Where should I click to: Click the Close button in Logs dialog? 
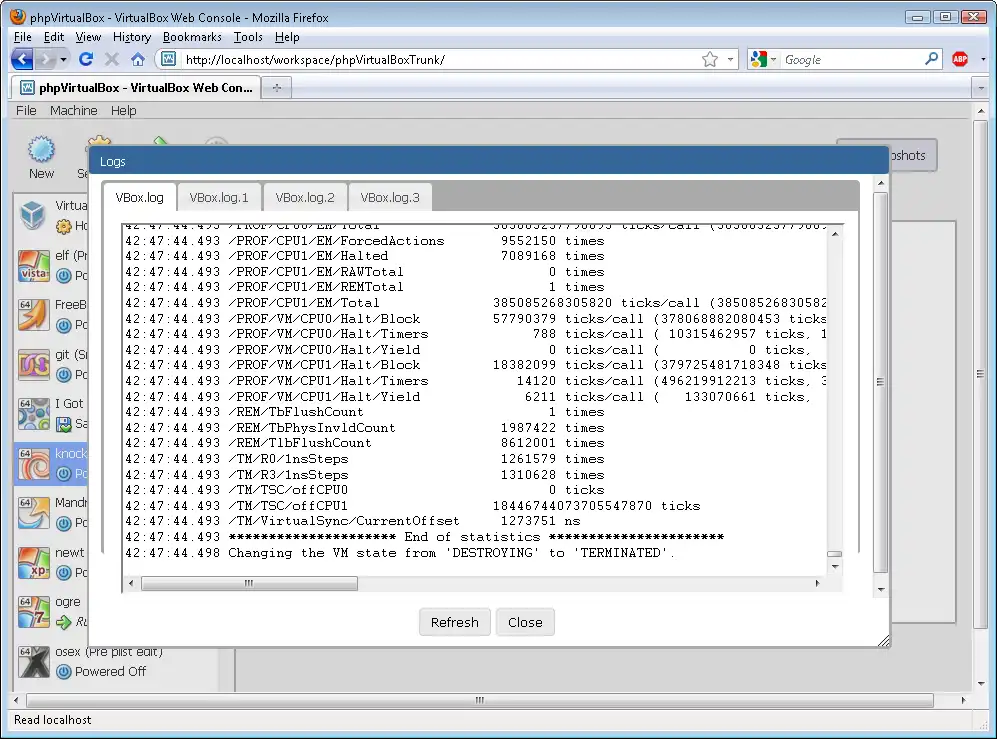[x=525, y=622]
